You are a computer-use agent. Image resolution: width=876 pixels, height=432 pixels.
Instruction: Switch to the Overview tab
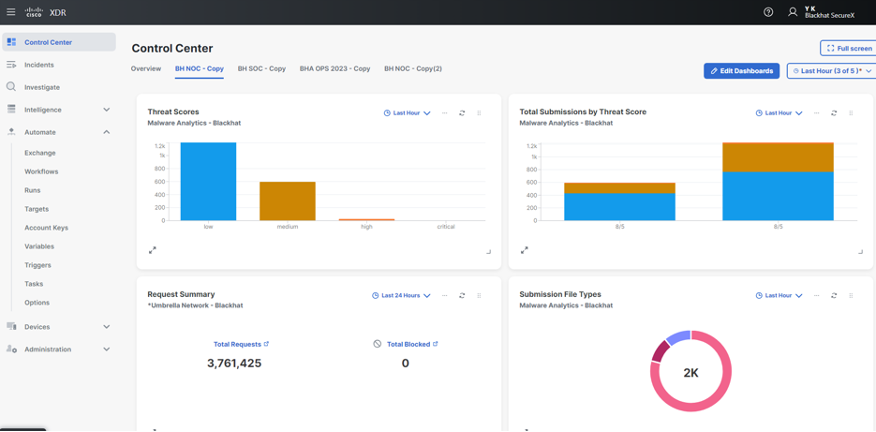146,69
